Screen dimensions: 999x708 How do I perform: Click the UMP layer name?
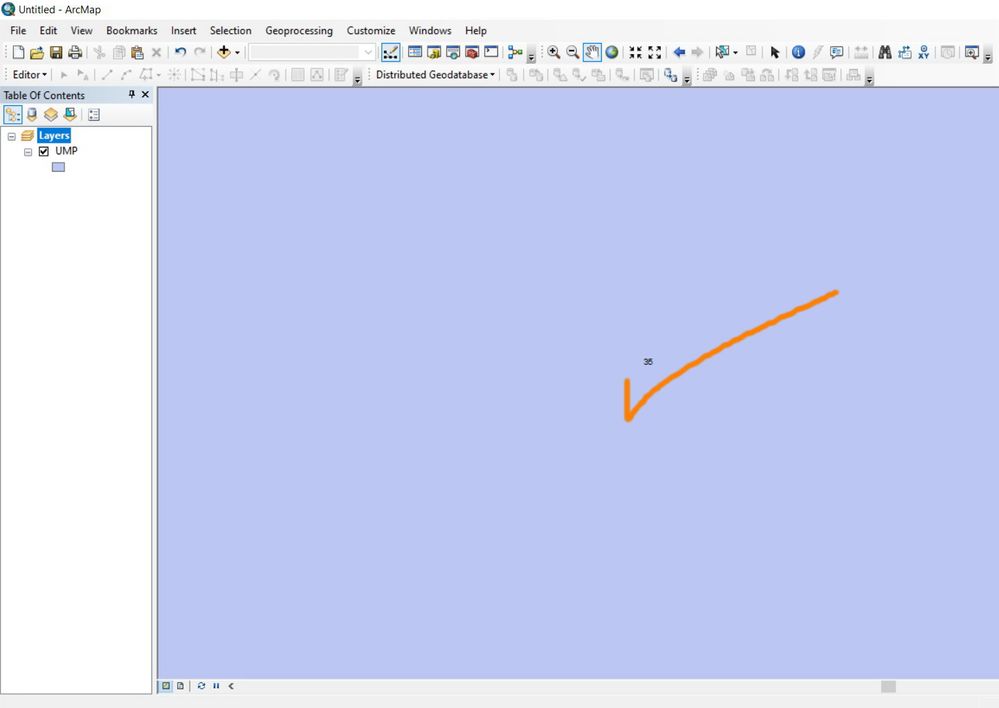[66, 151]
